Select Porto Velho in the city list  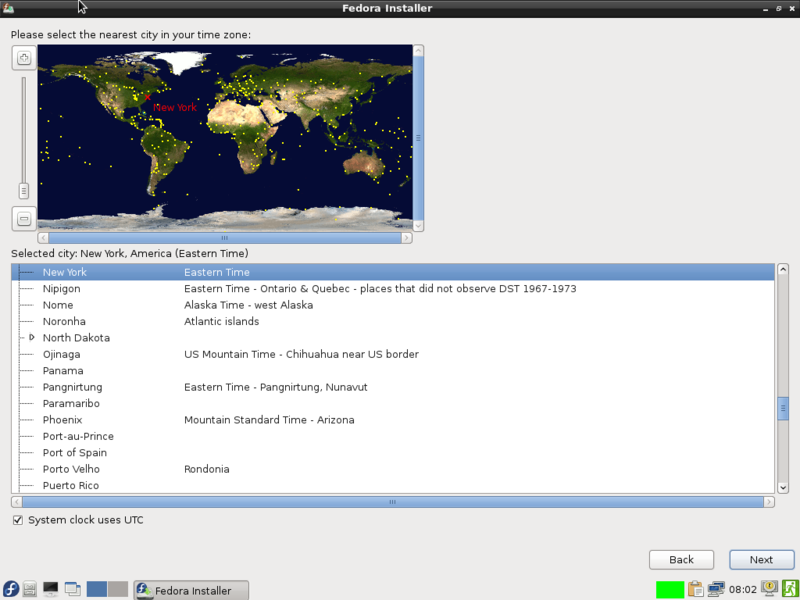point(392,469)
